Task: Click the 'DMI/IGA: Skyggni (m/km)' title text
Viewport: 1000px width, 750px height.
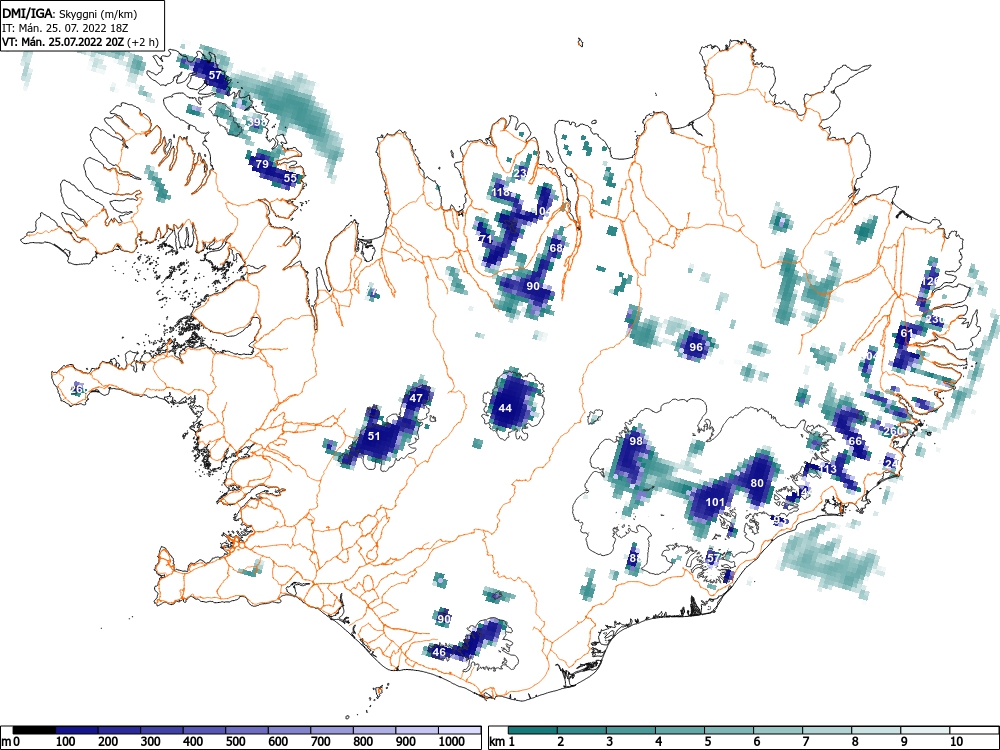Action: [x=70, y=13]
